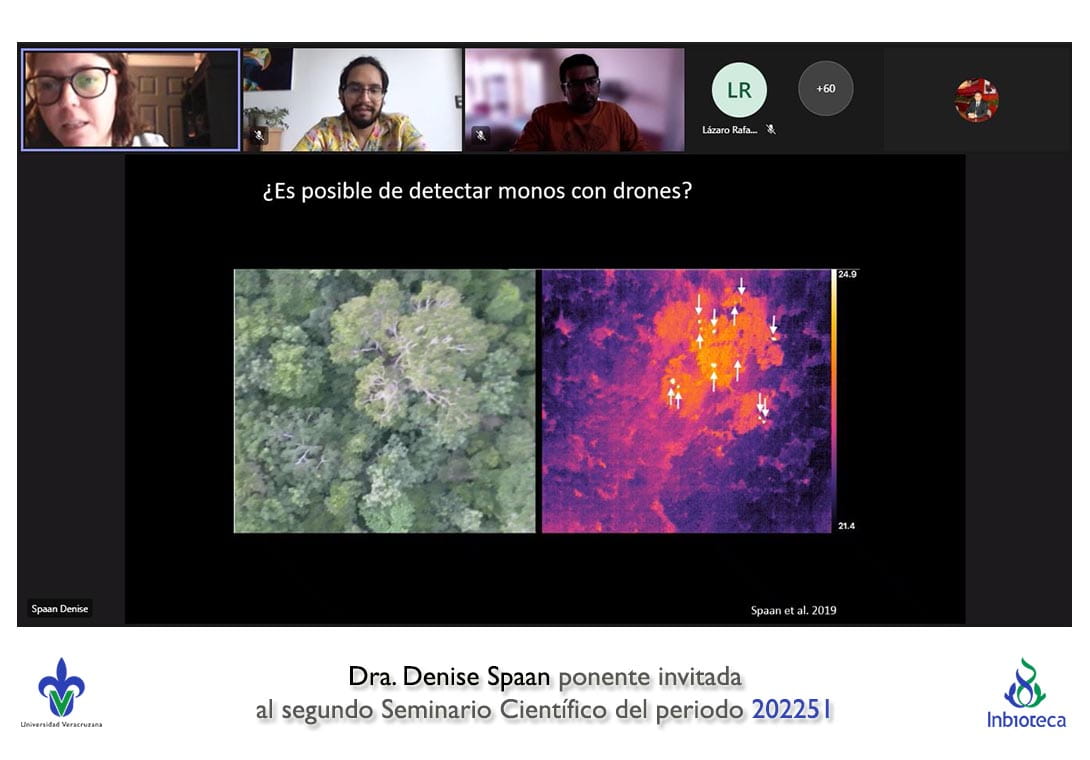The image size is (1090, 760).
Task: Click the muted mic icon on the floral-shirt participant tile
Action: coord(258,135)
